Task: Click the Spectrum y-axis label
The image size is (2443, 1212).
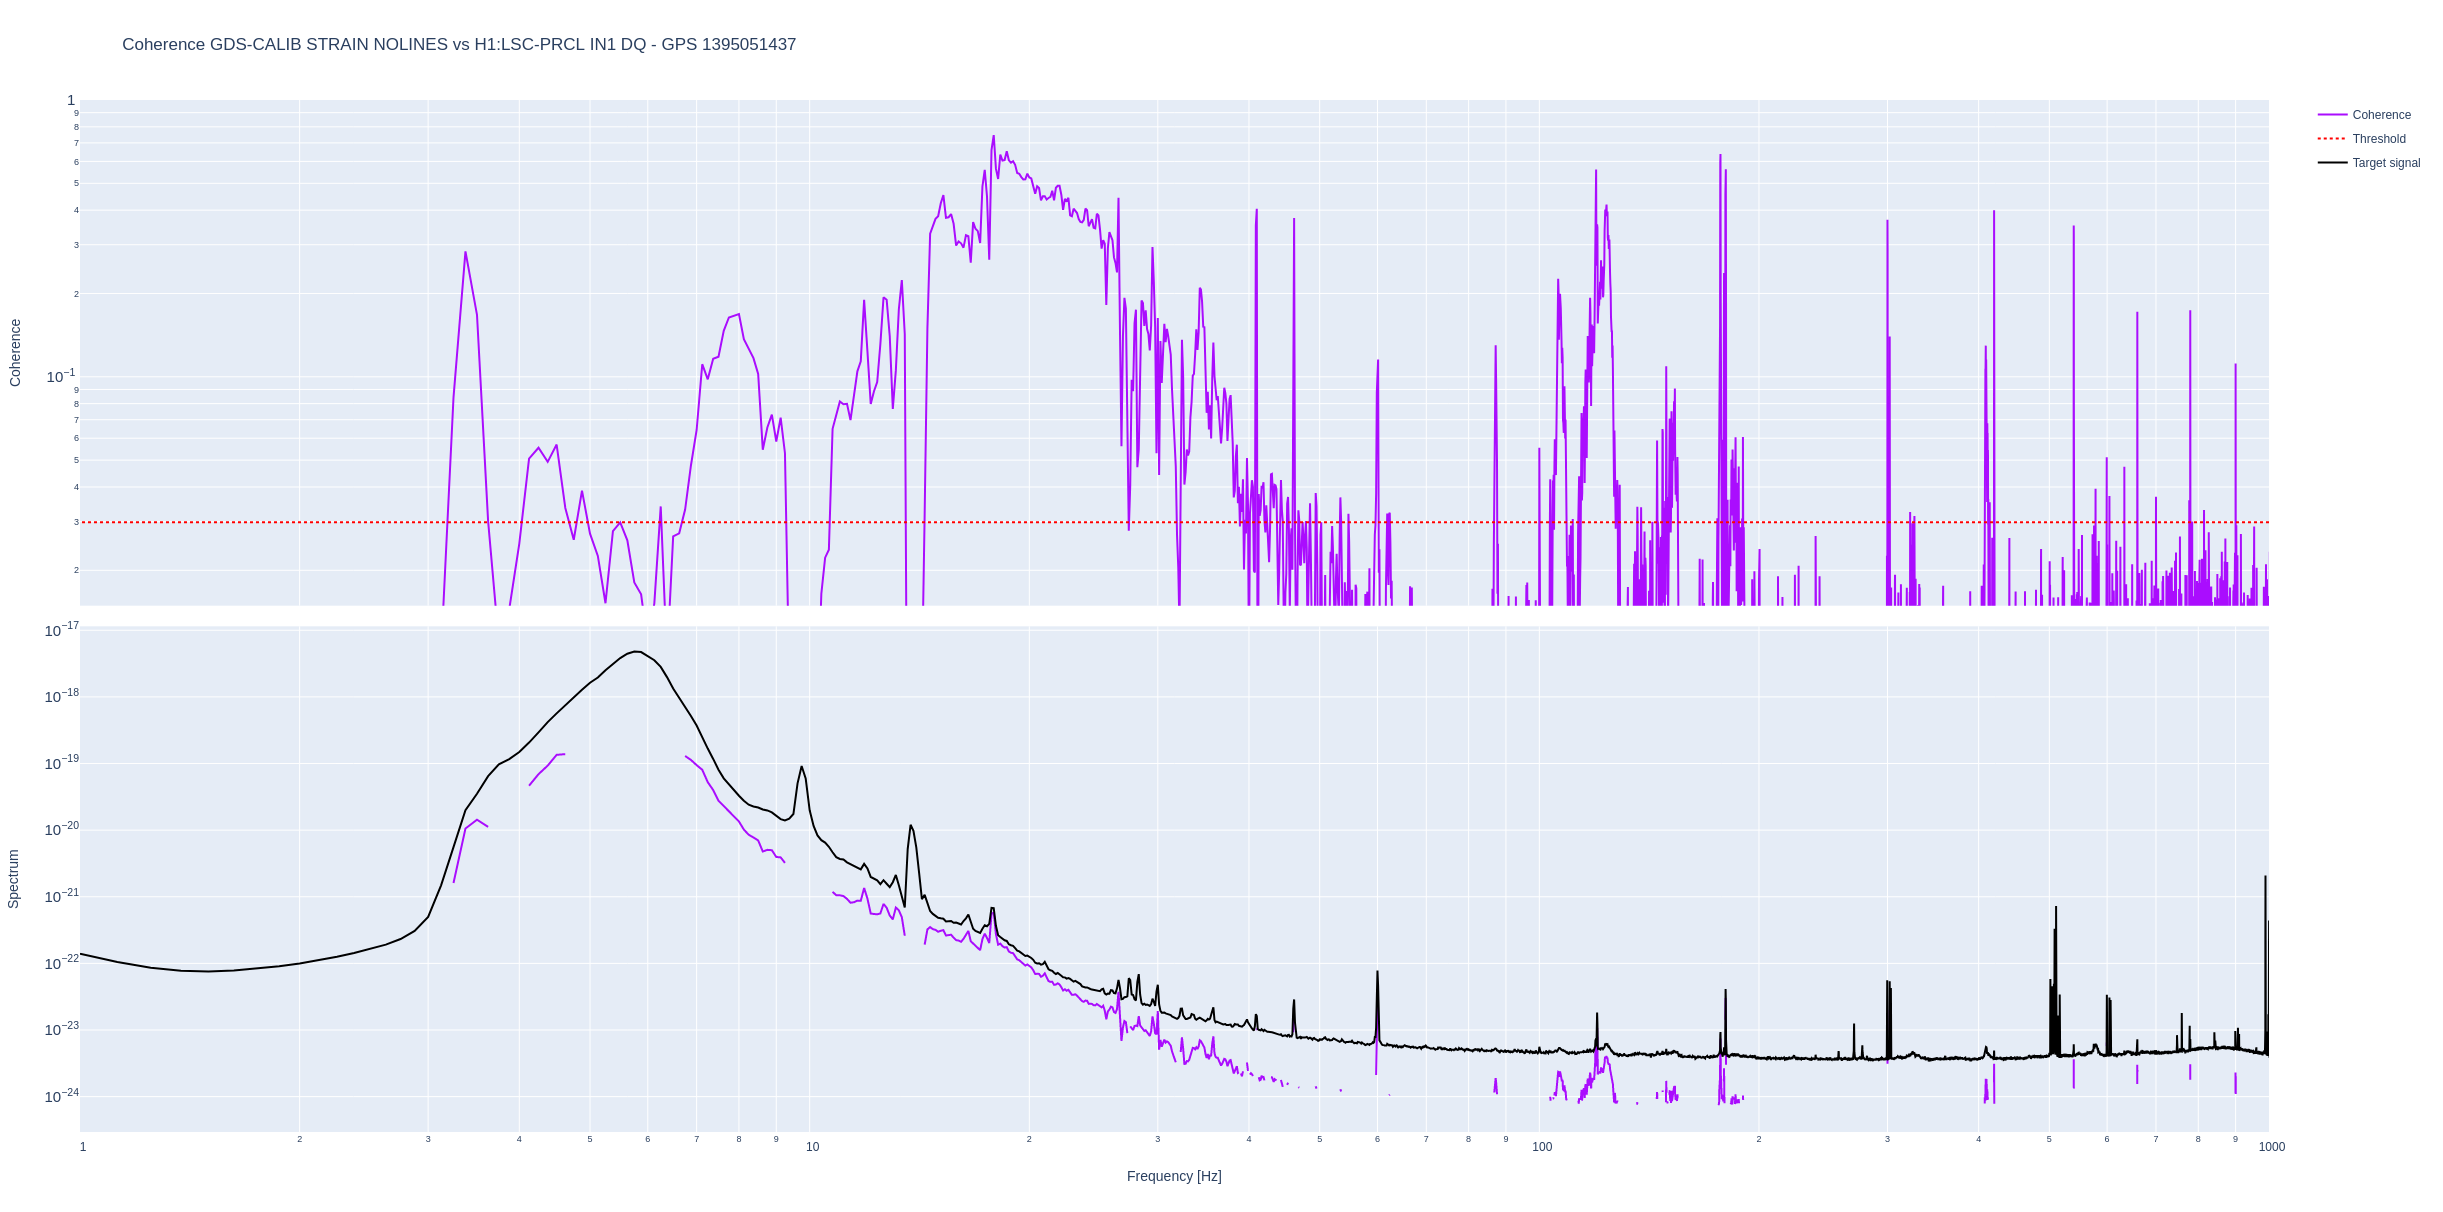Action: (x=14, y=879)
